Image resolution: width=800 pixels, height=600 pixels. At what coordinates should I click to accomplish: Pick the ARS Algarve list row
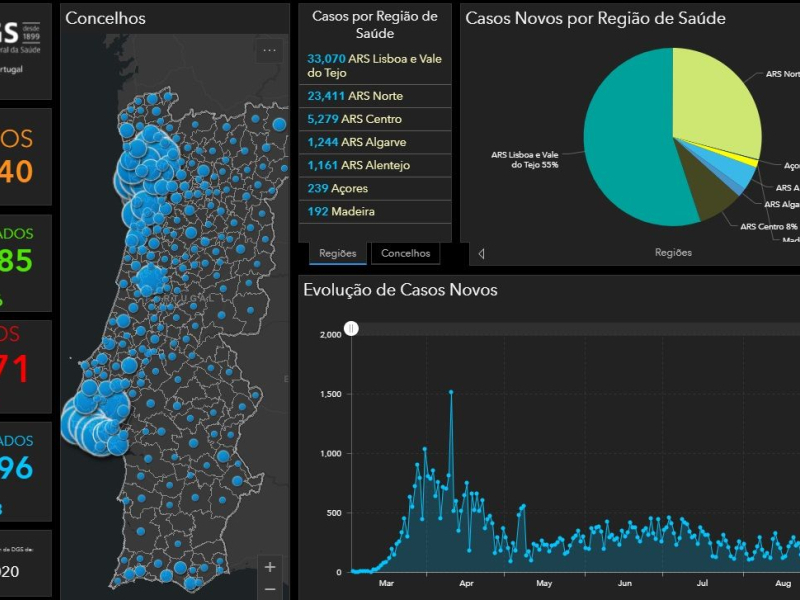click(x=375, y=142)
